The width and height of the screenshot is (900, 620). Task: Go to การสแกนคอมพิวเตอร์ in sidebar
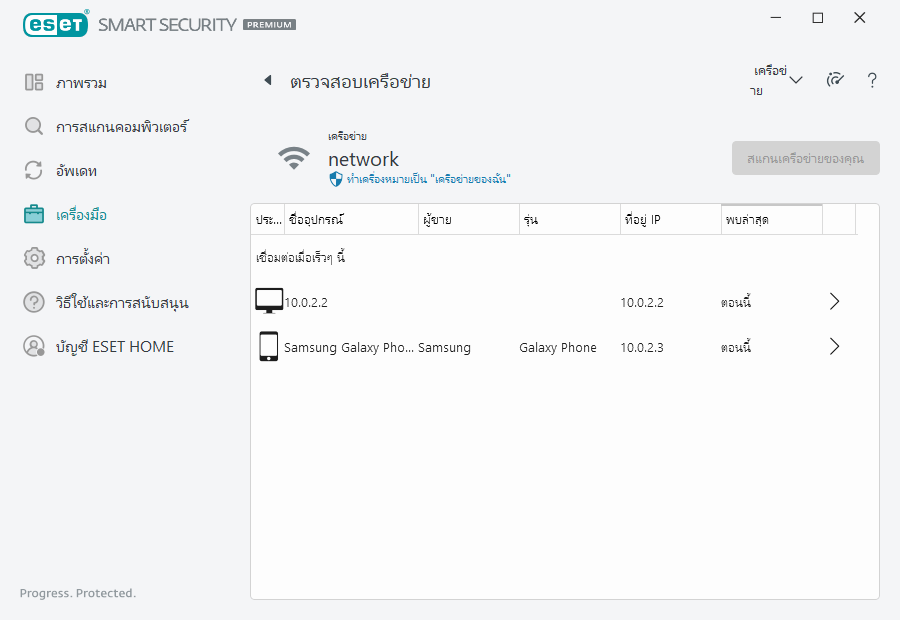point(121,127)
